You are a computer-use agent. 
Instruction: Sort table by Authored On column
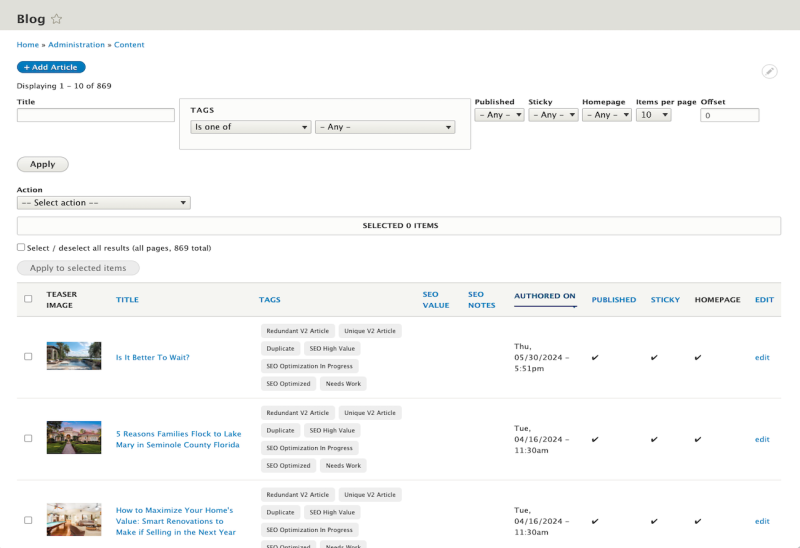coord(545,296)
